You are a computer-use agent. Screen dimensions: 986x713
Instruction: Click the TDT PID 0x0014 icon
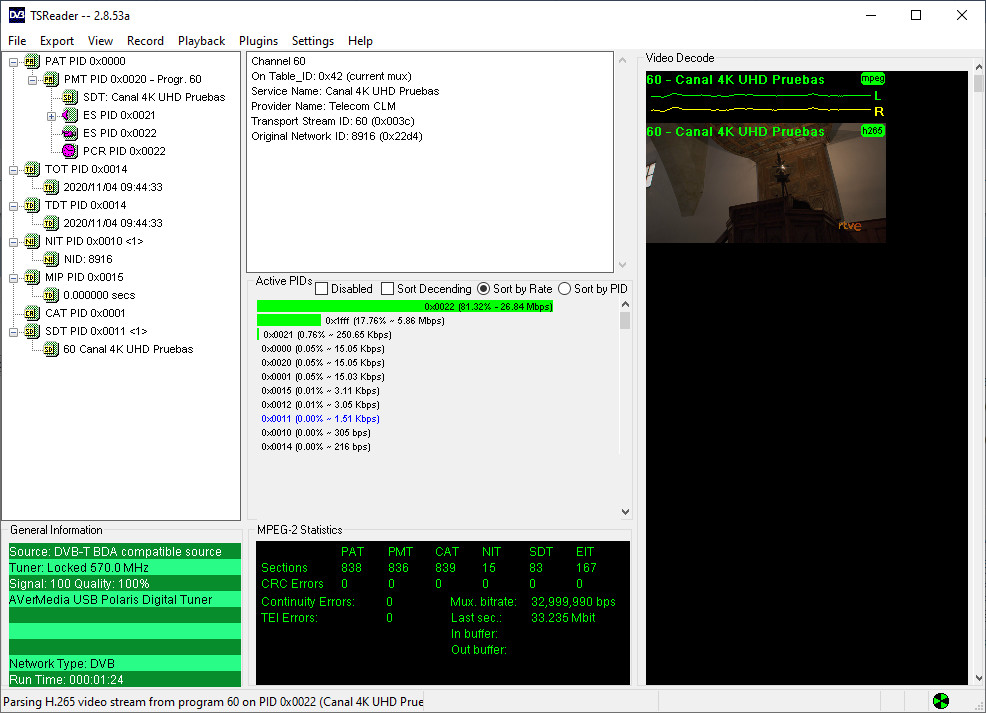point(31,205)
